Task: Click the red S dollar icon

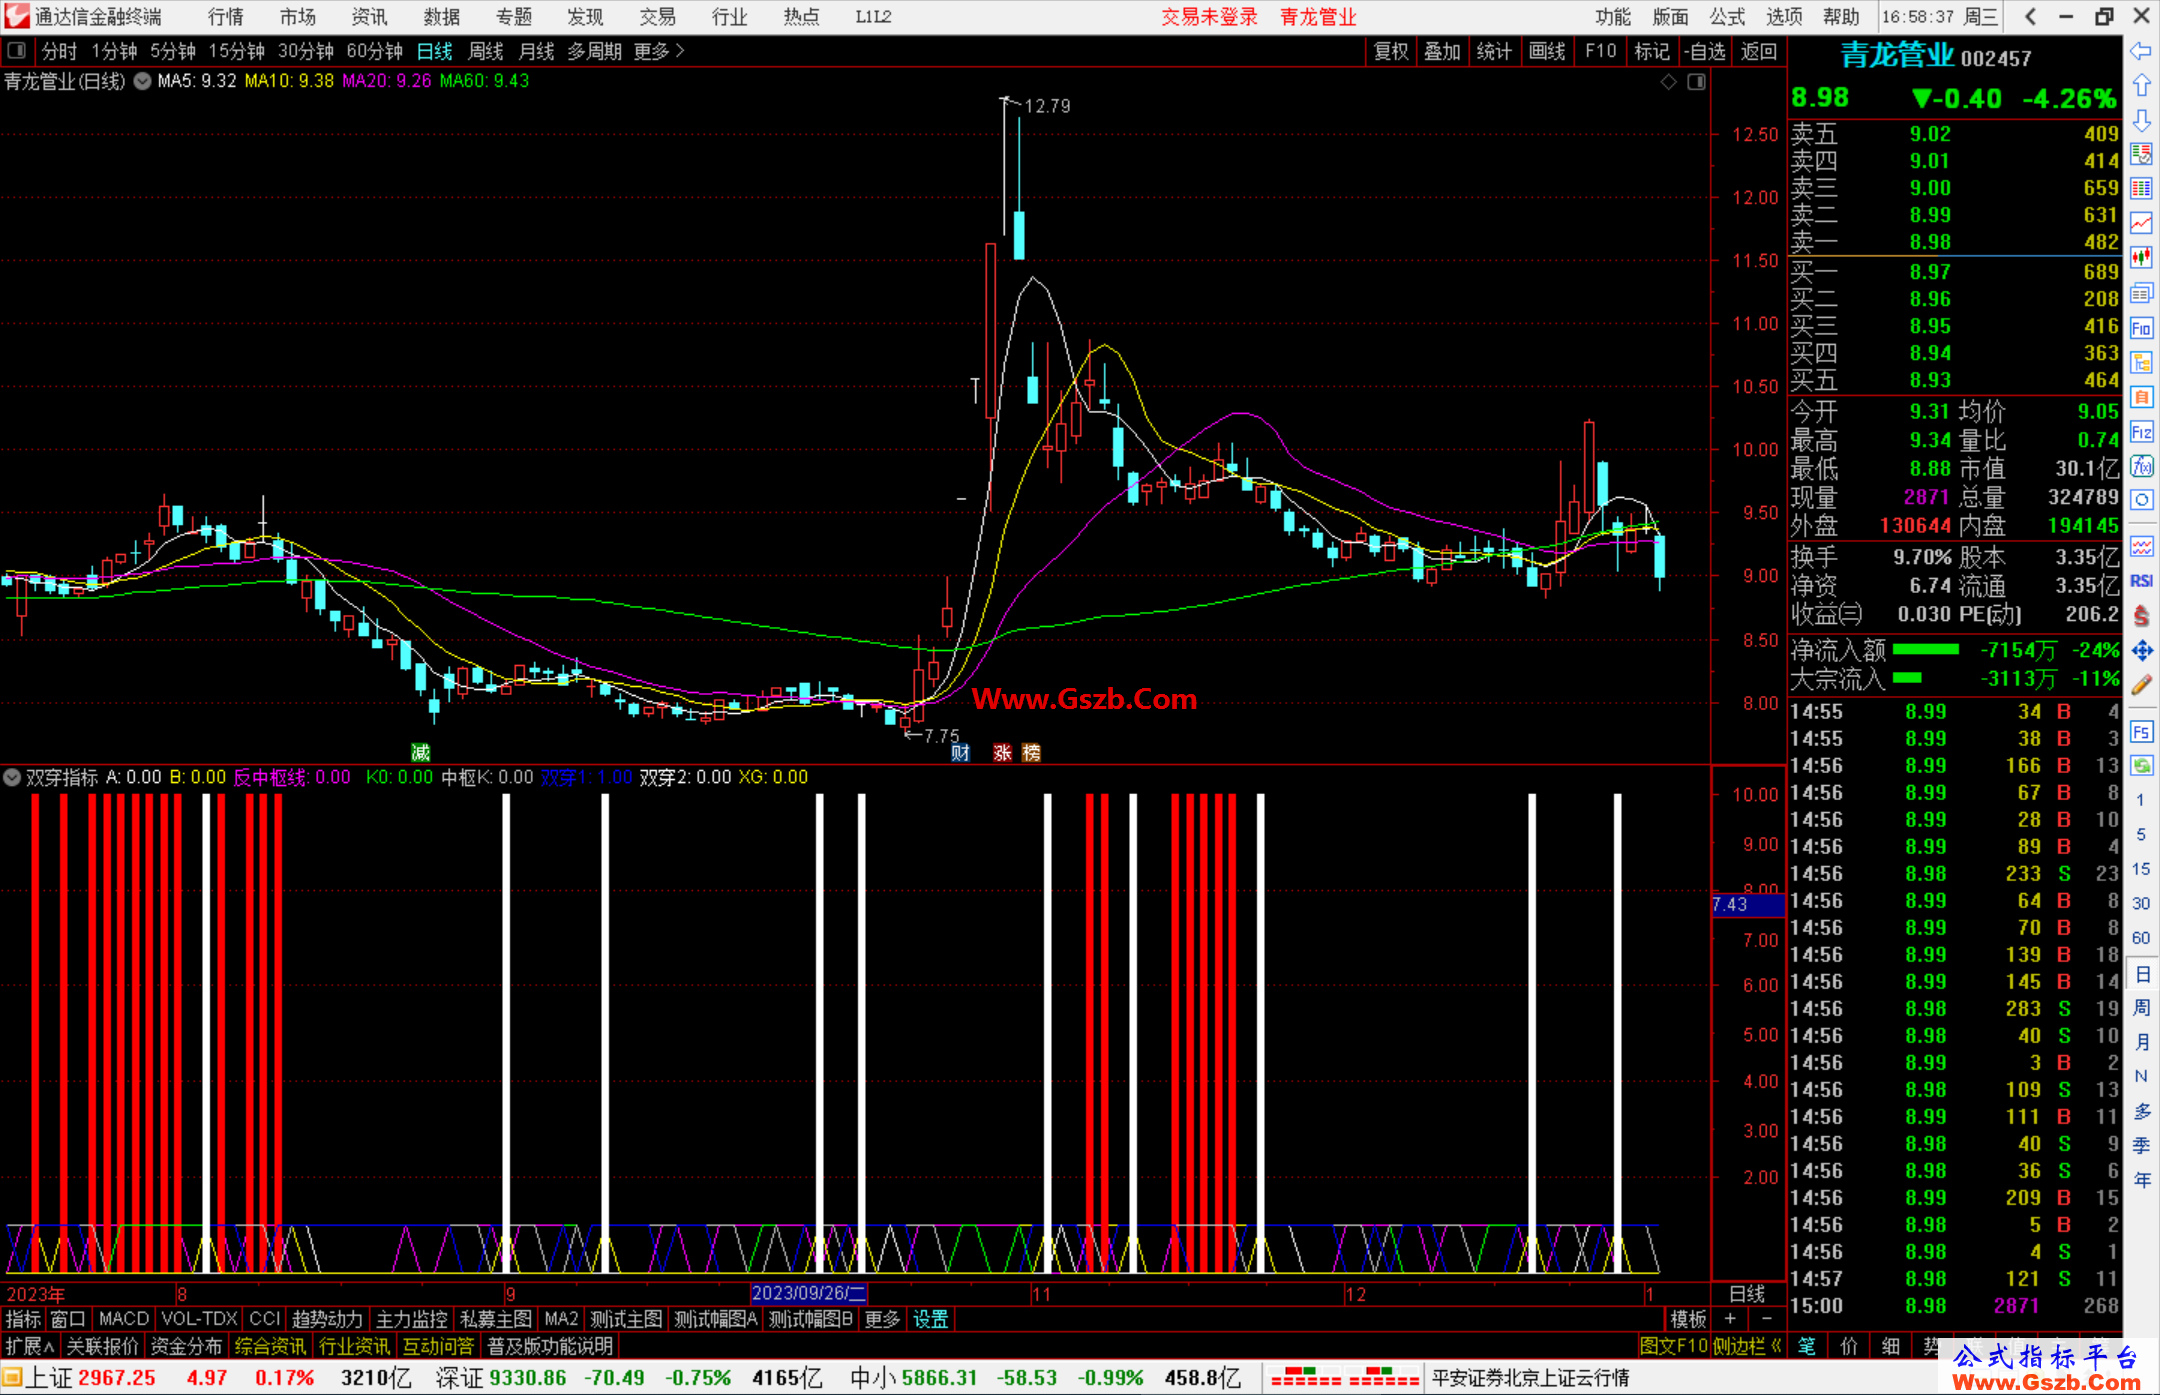Action: tap(2141, 616)
